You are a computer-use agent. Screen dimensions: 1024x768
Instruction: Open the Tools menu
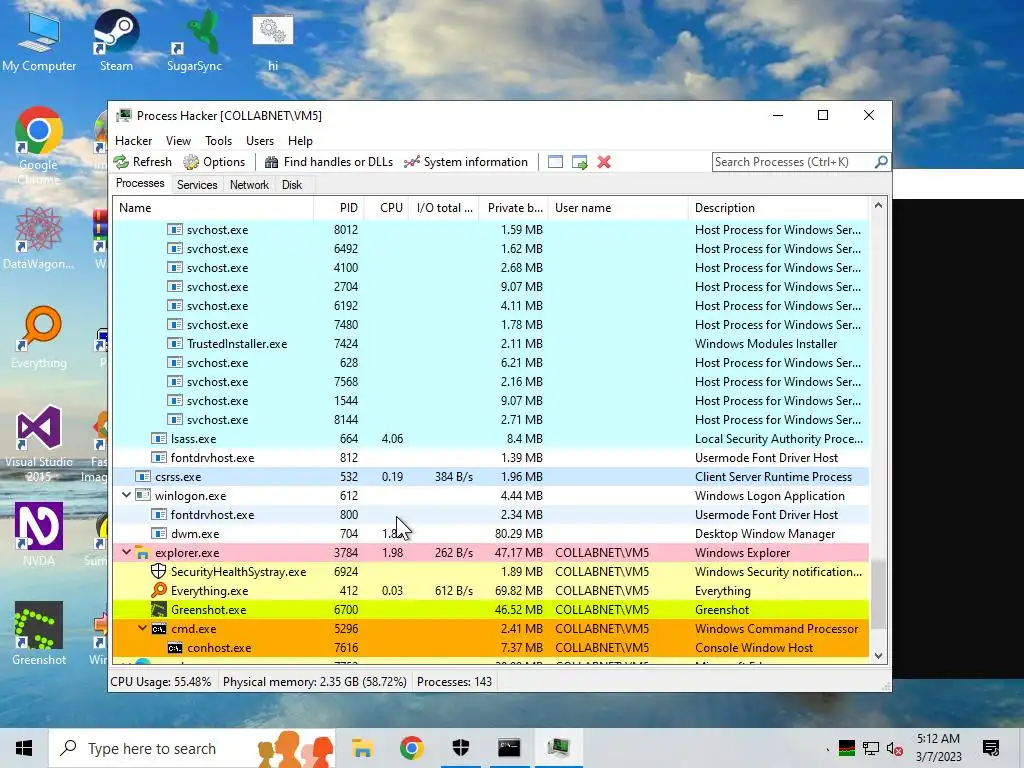tap(218, 141)
